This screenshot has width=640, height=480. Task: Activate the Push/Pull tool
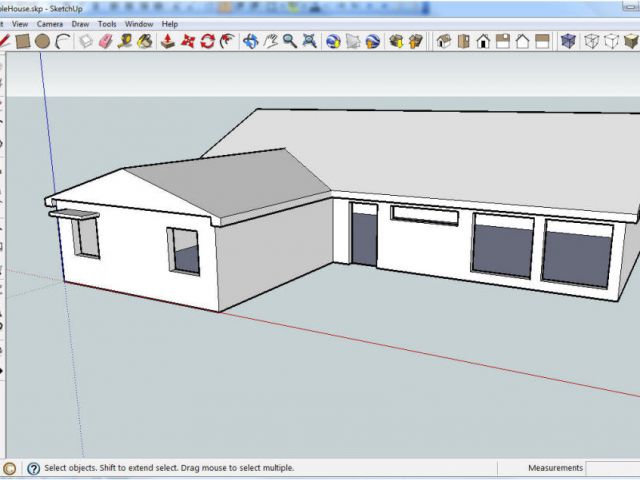tap(168, 41)
